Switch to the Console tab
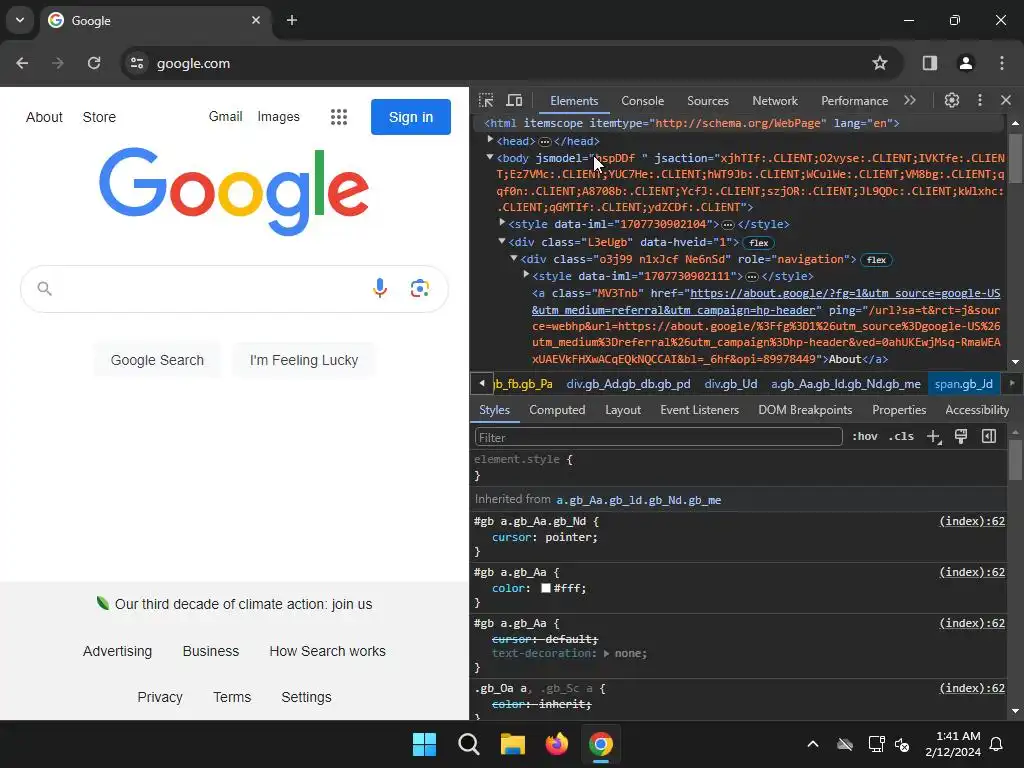The width and height of the screenshot is (1024, 768). pos(643,101)
